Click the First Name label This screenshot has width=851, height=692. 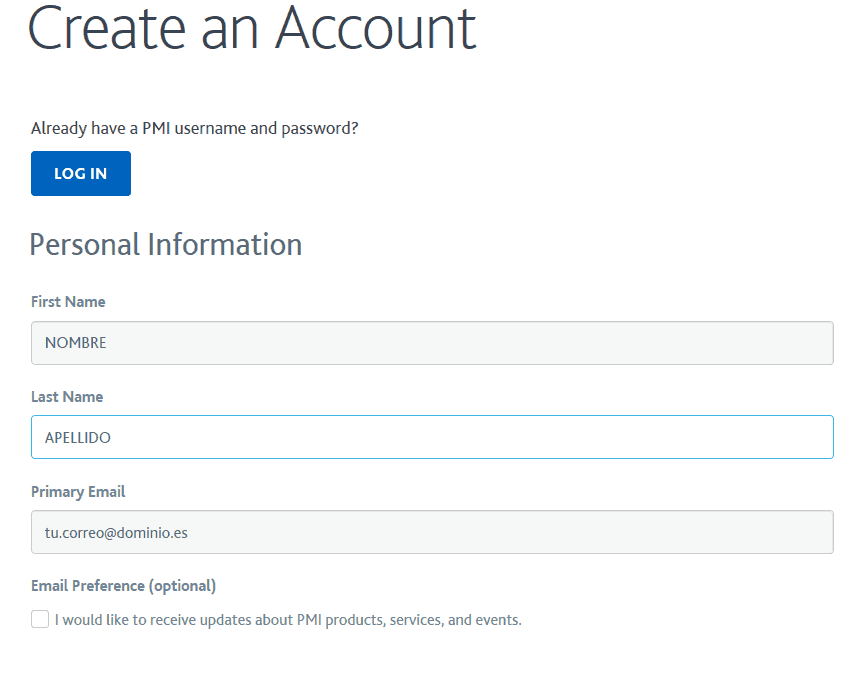click(x=68, y=302)
